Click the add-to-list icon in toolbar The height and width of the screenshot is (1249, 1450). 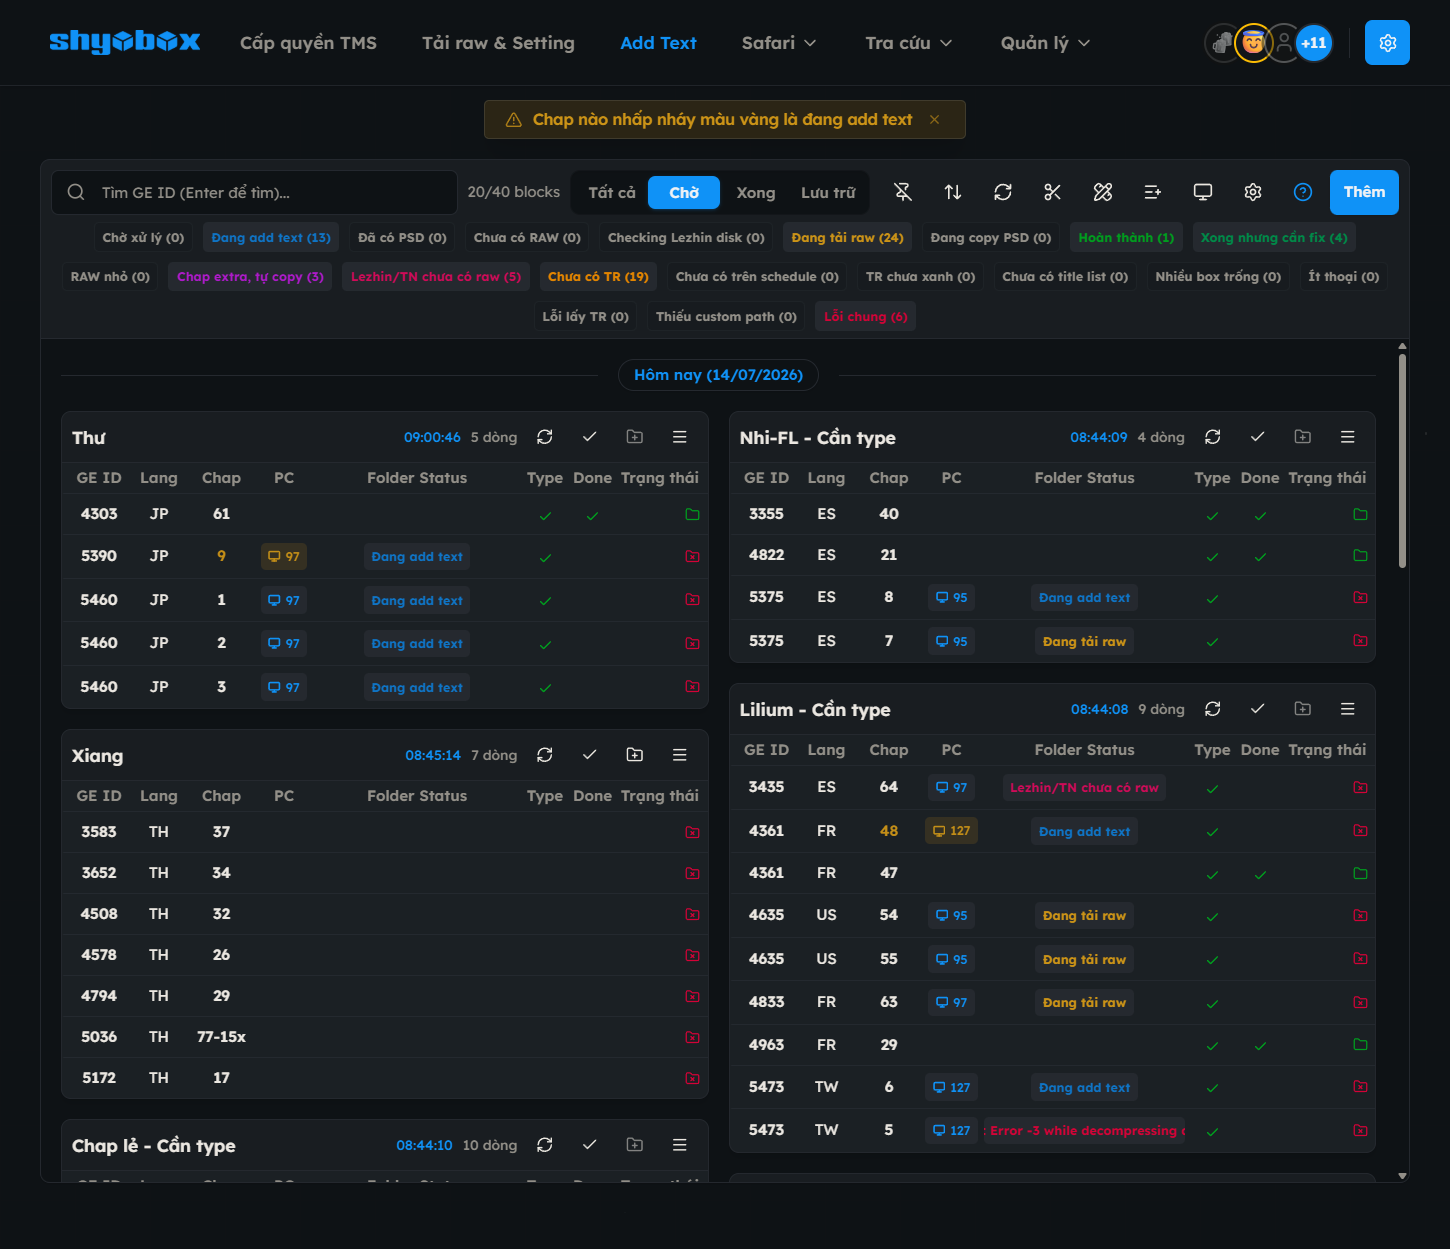pos(1153,192)
